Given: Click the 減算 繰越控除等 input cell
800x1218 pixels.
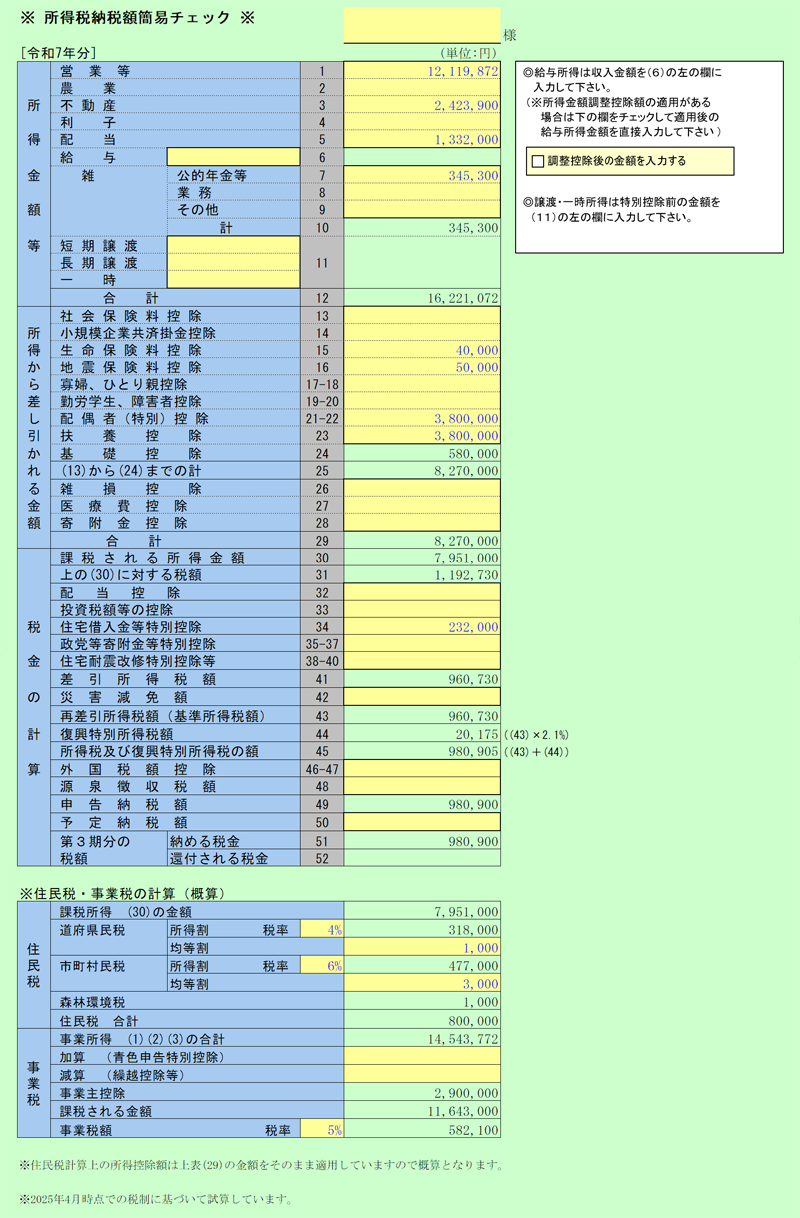Looking at the screenshot, I should [422, 1074].
